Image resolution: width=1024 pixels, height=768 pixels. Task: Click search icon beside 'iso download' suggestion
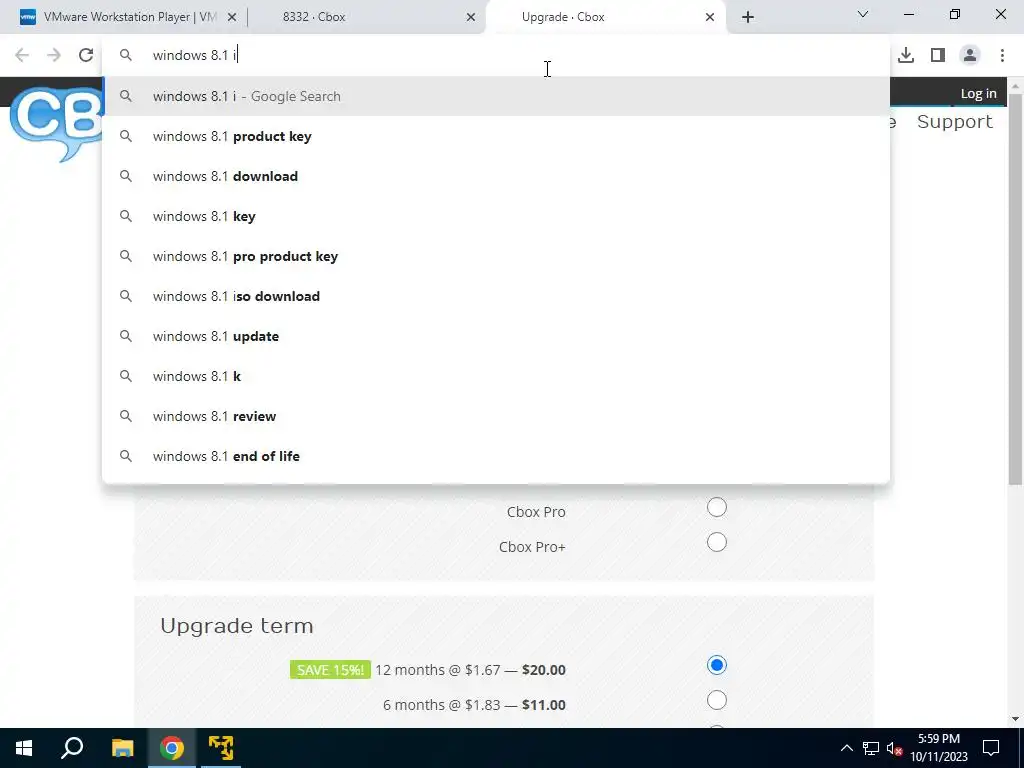[x=125, y=296]
